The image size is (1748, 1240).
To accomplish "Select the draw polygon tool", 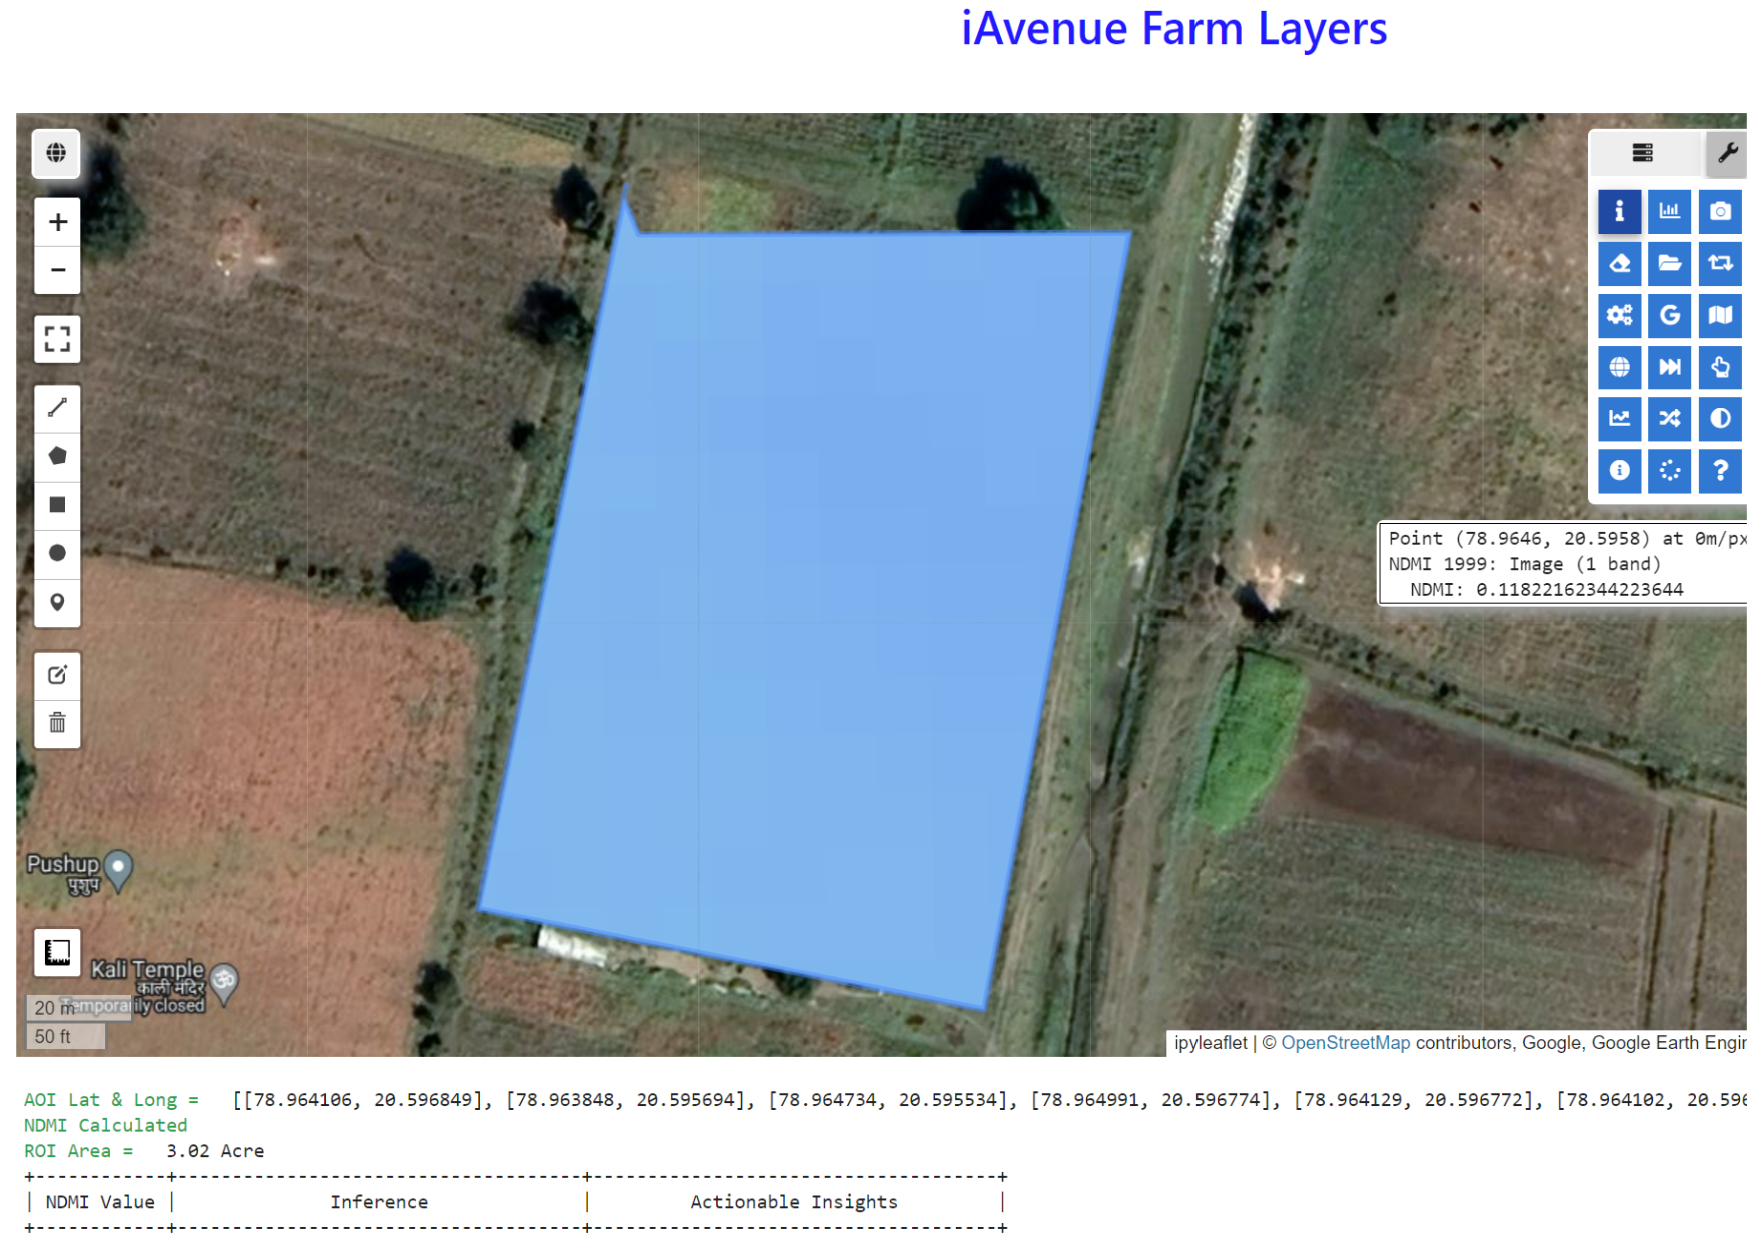I will (57, 456).
